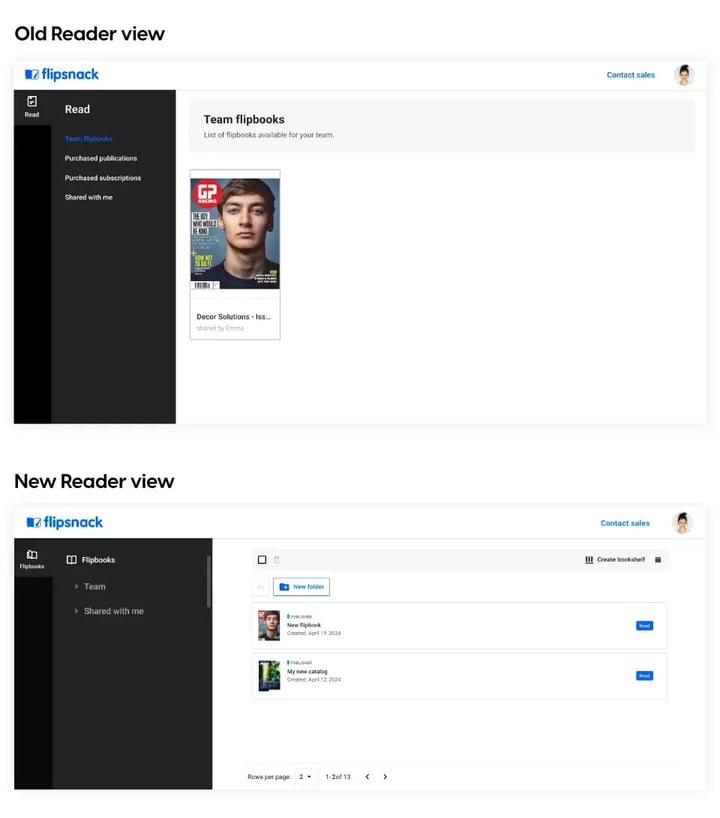Click Read button for New flipbook
The image size is (720, 818).
[x=644, y=625]
